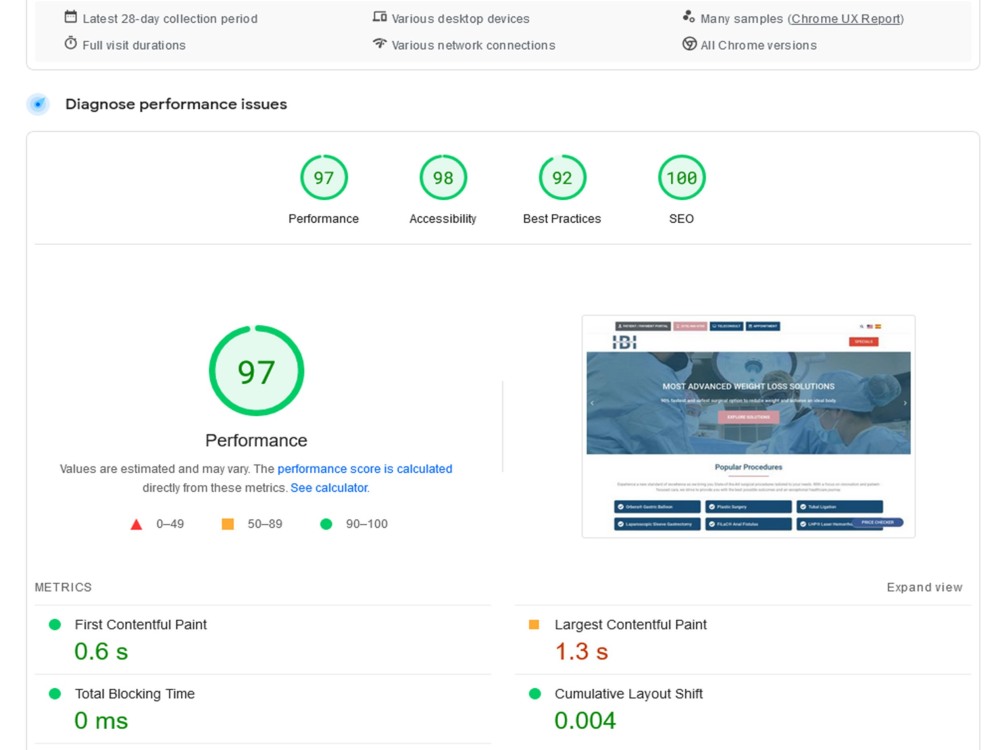The image size is (1000, 750).
Task: Open the Chrome UX Report link
Action: (846, 18)
